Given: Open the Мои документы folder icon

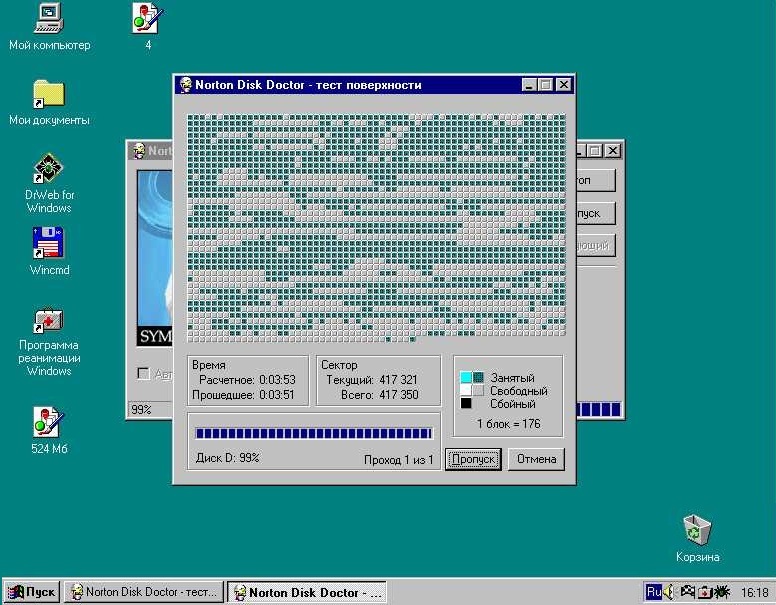Looking at the screenshot, I should point(48,94).
